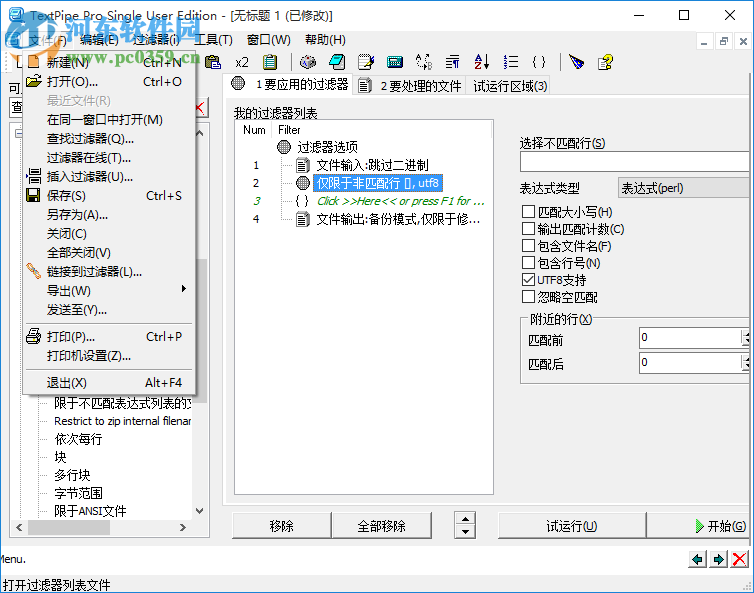Screen dimensions: 754x593
Task: Select 查找过滤器(Q)... menu entry
Action: click(109, 139)
